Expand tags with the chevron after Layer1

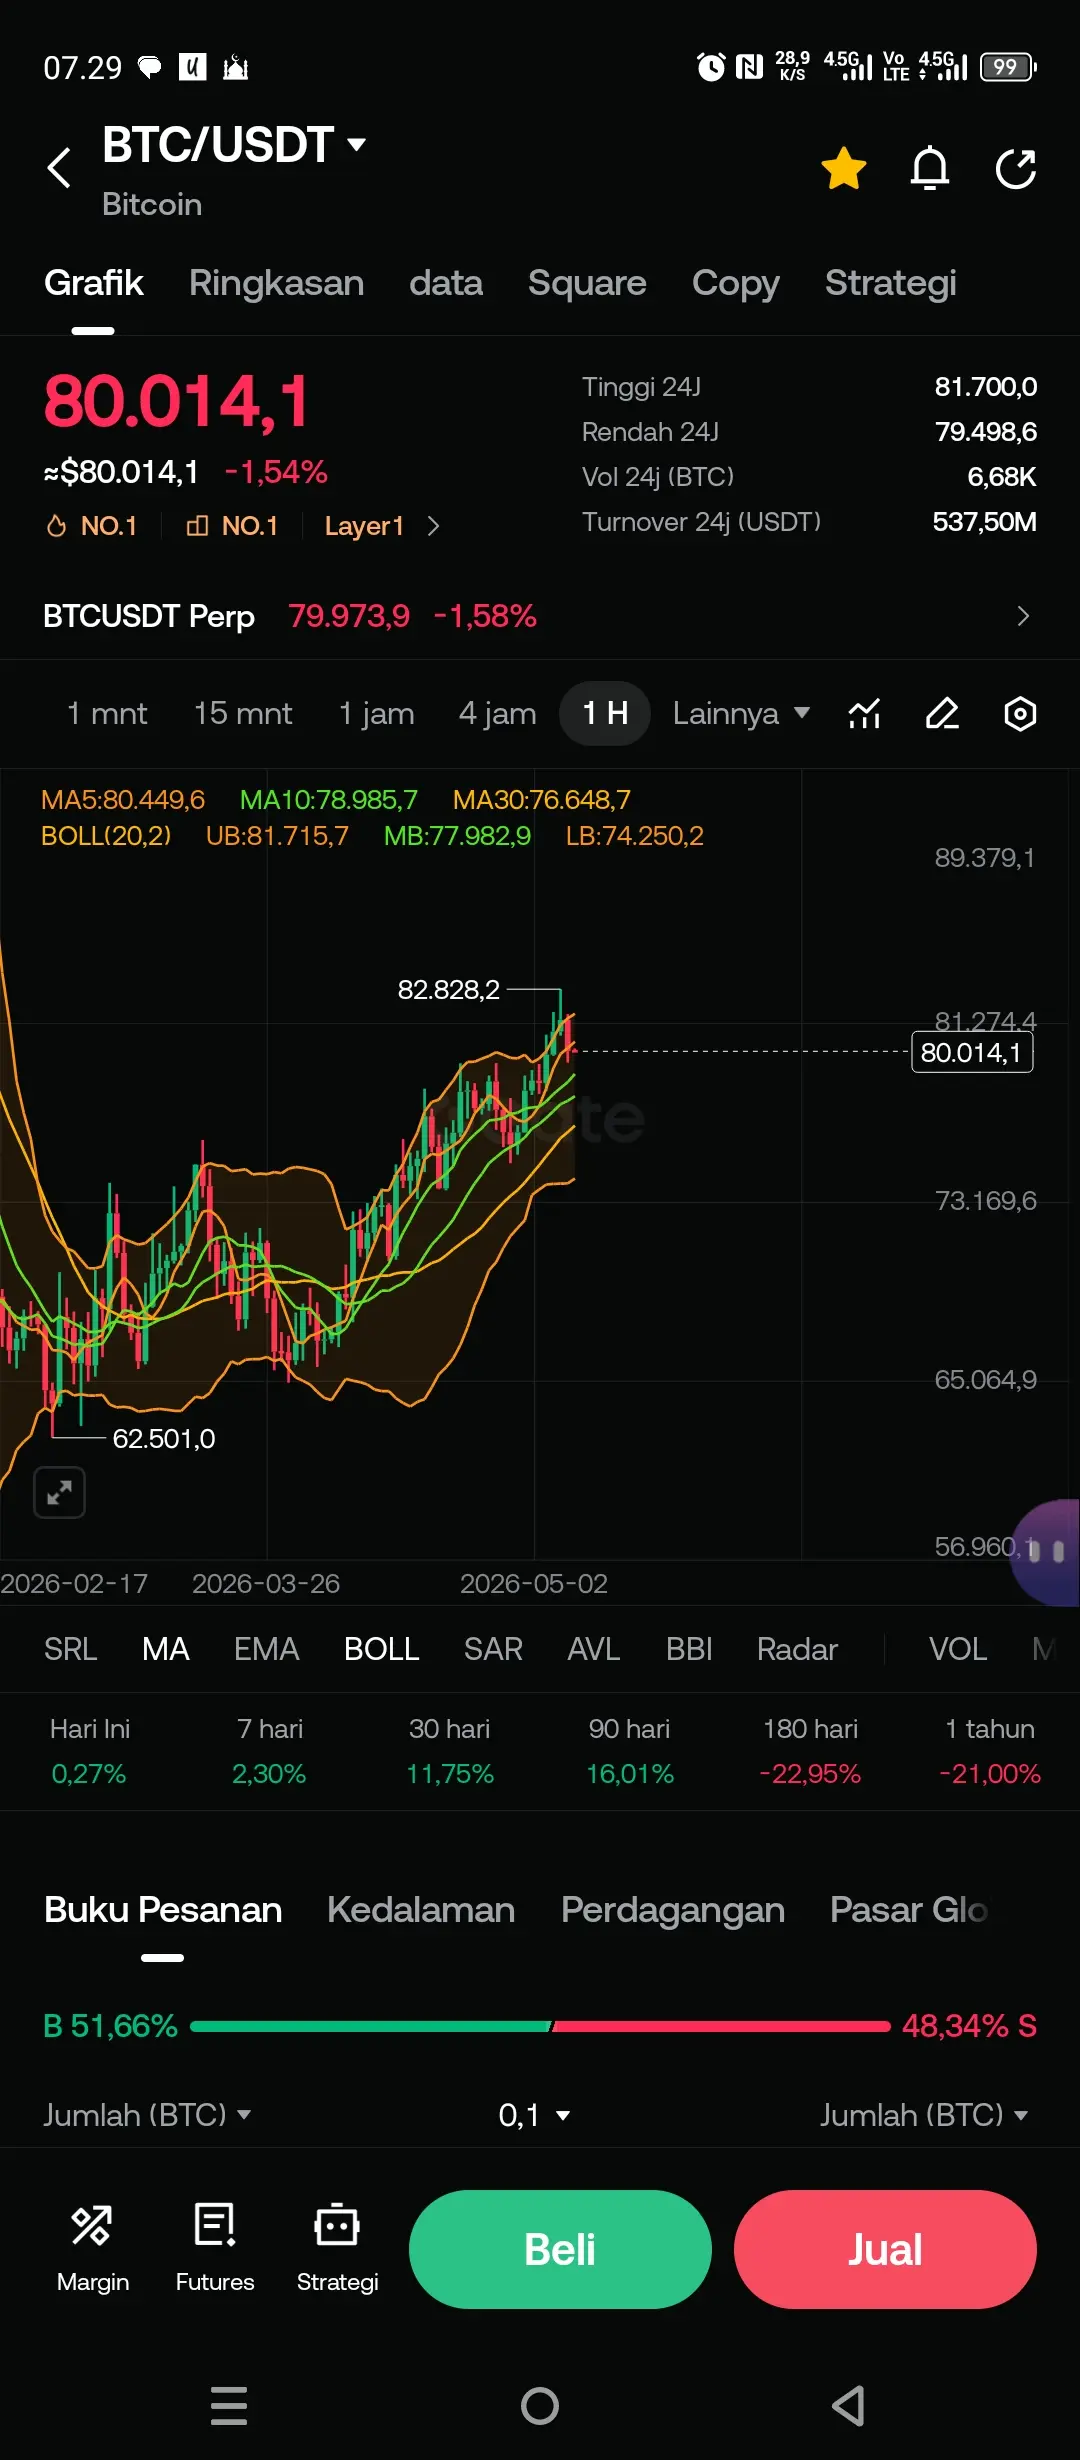tap(433, 526)
